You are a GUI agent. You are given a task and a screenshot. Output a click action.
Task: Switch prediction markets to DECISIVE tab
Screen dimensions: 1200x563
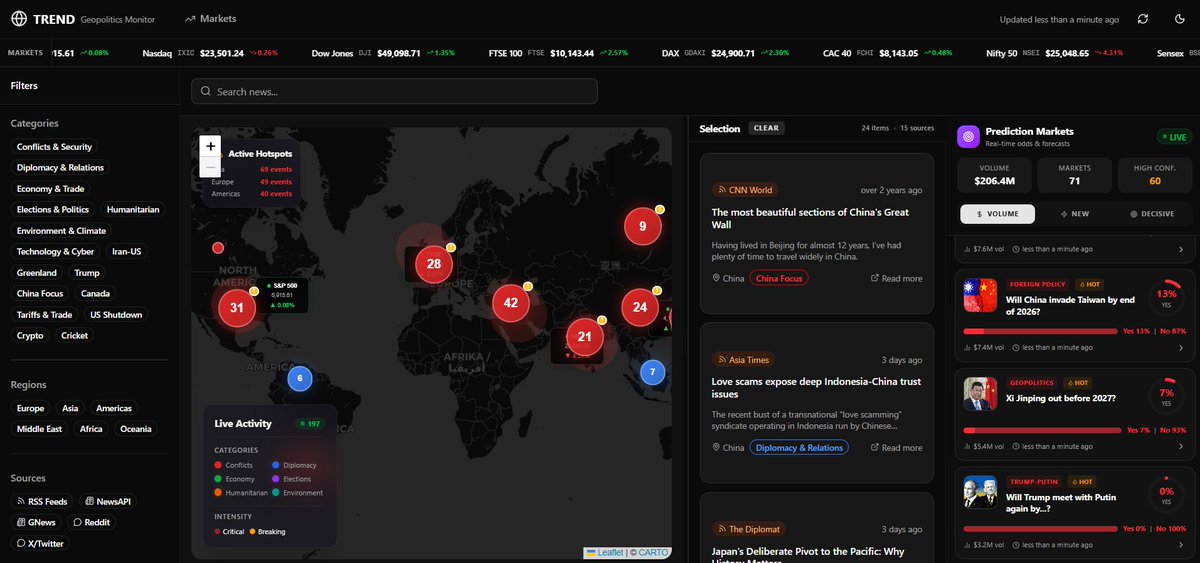1151,214
